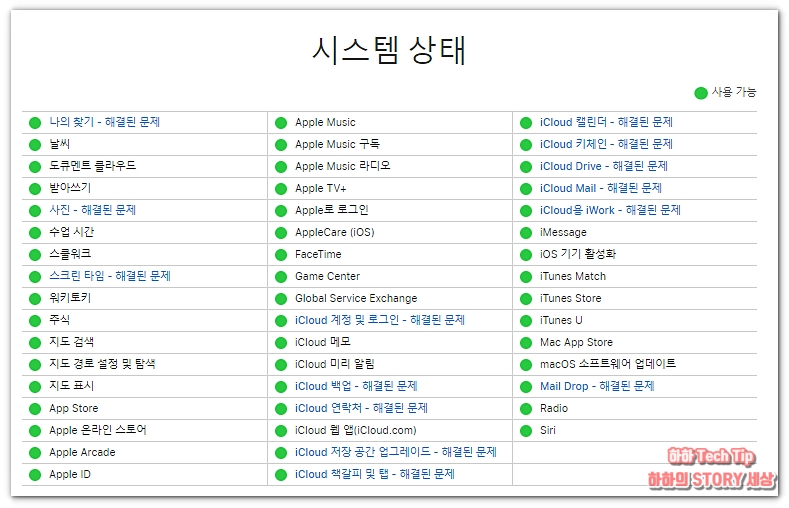Open Mail Drop - 해결된 문제 link
The width and height of the screenshot is (789, 508).
tap(597, 386)
